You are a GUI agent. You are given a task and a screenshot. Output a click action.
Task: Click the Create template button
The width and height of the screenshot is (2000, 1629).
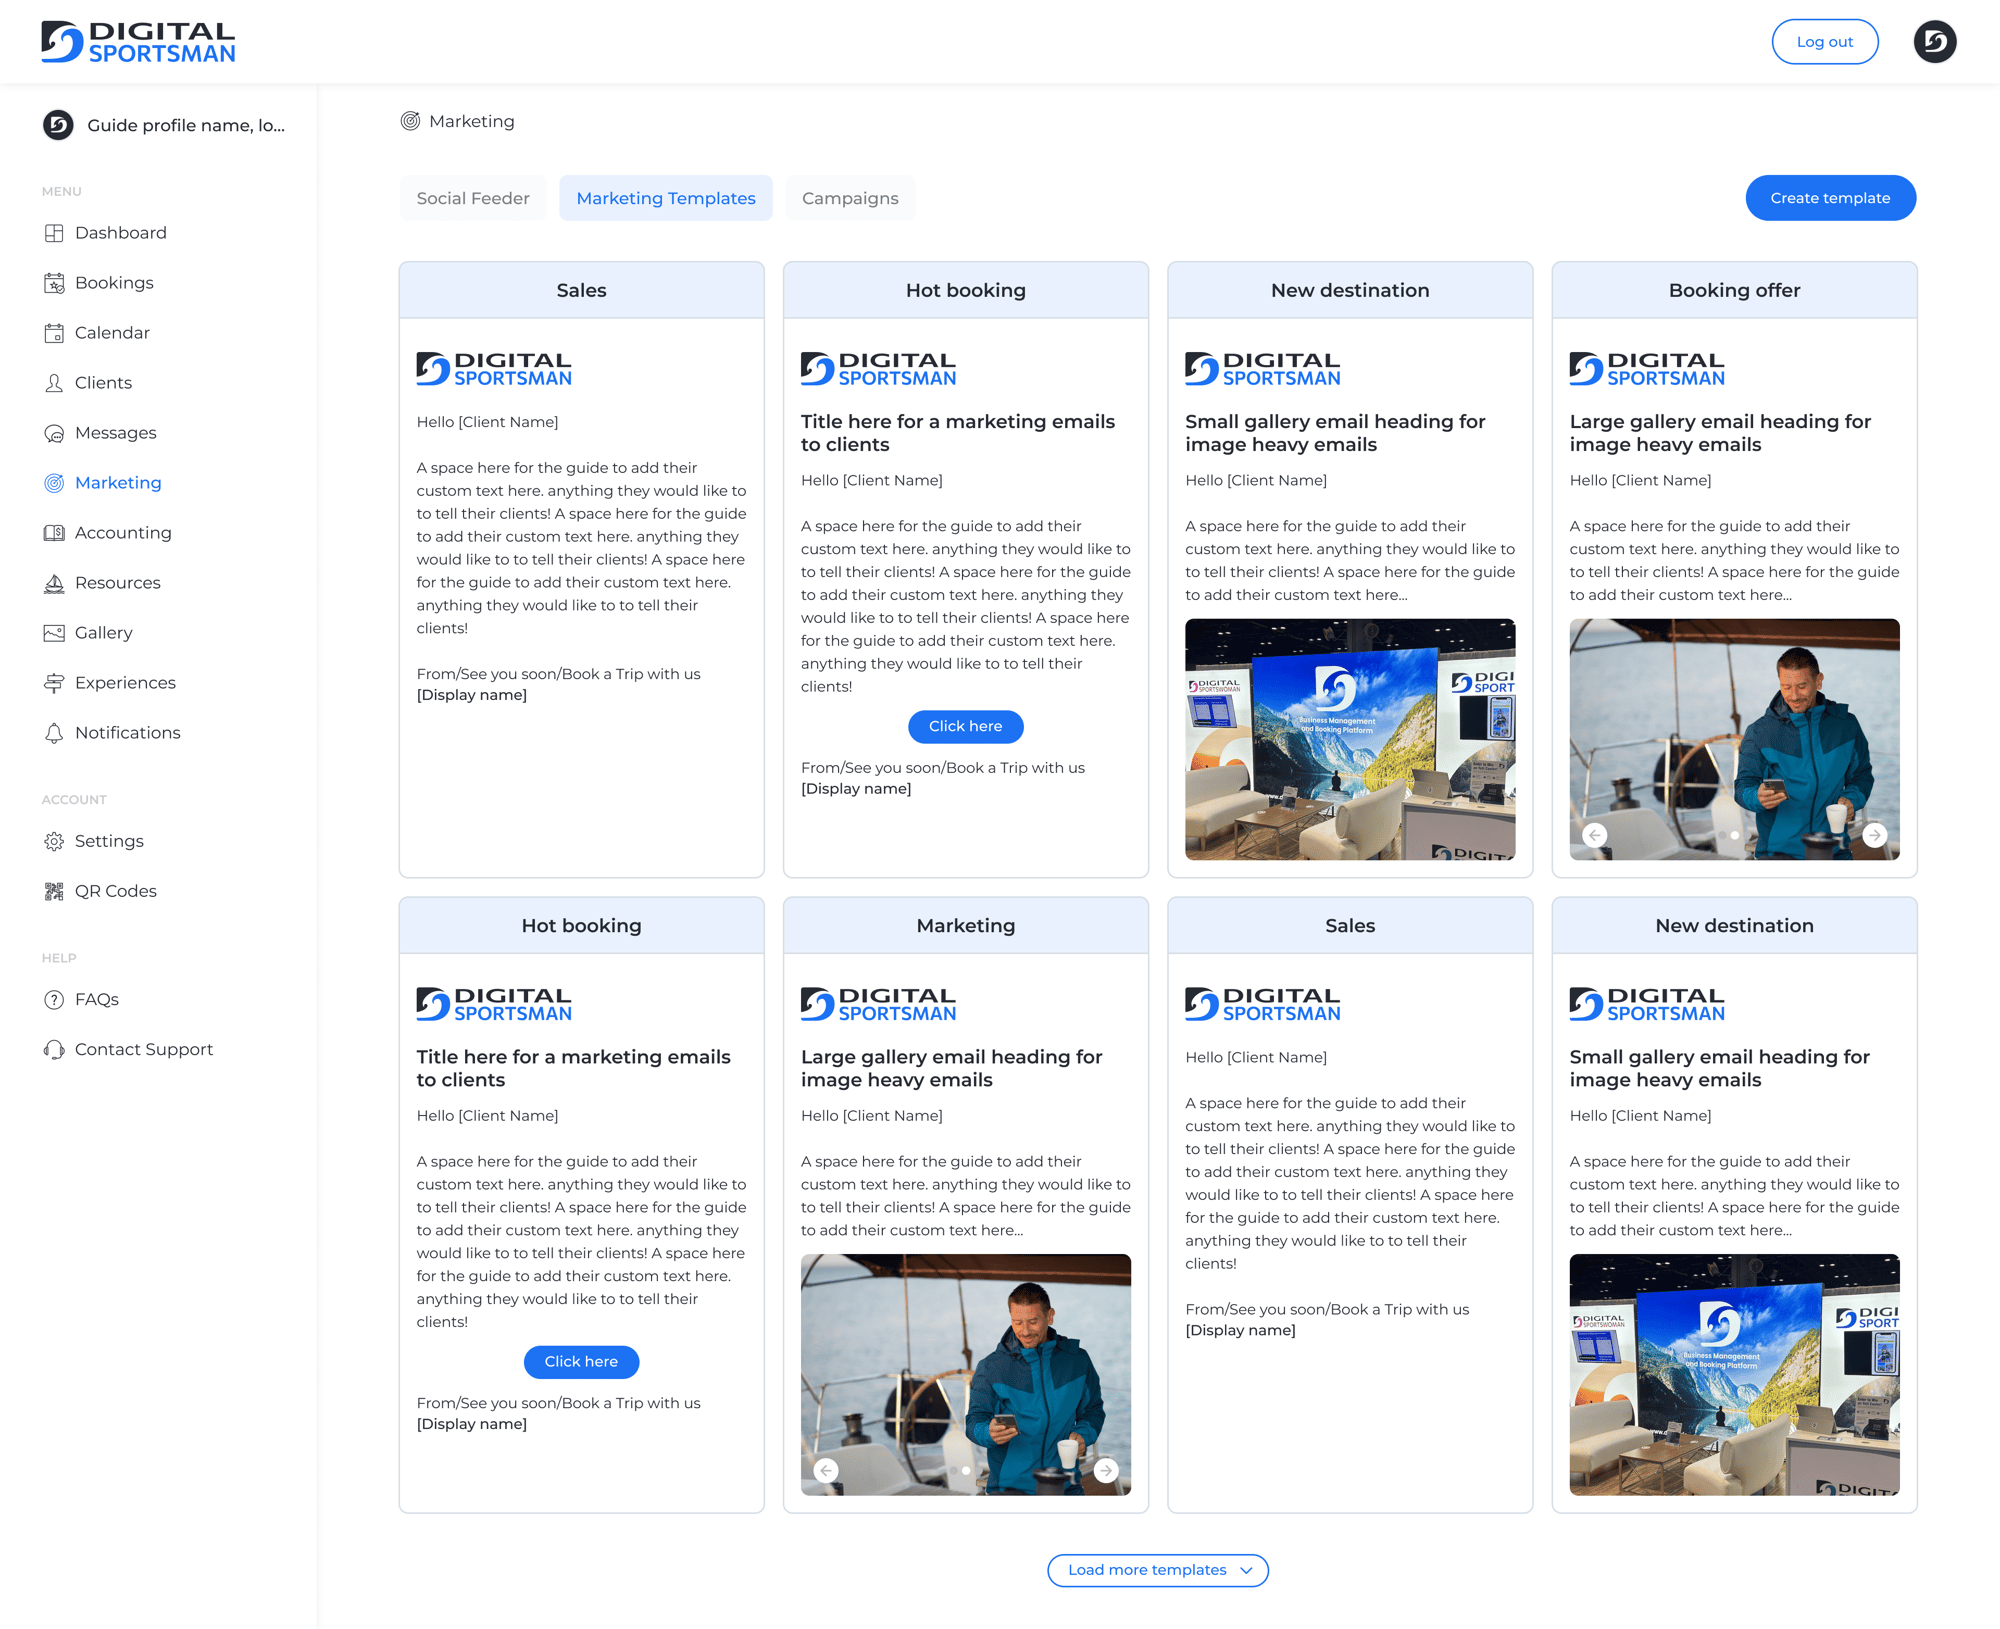coord(1830,198)
